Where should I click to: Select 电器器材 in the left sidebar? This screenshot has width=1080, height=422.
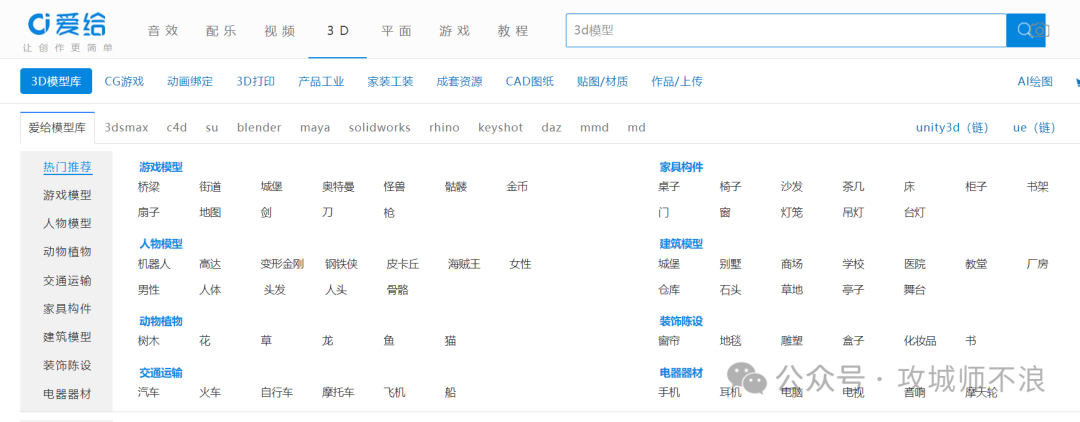click(x=68, y=394)
